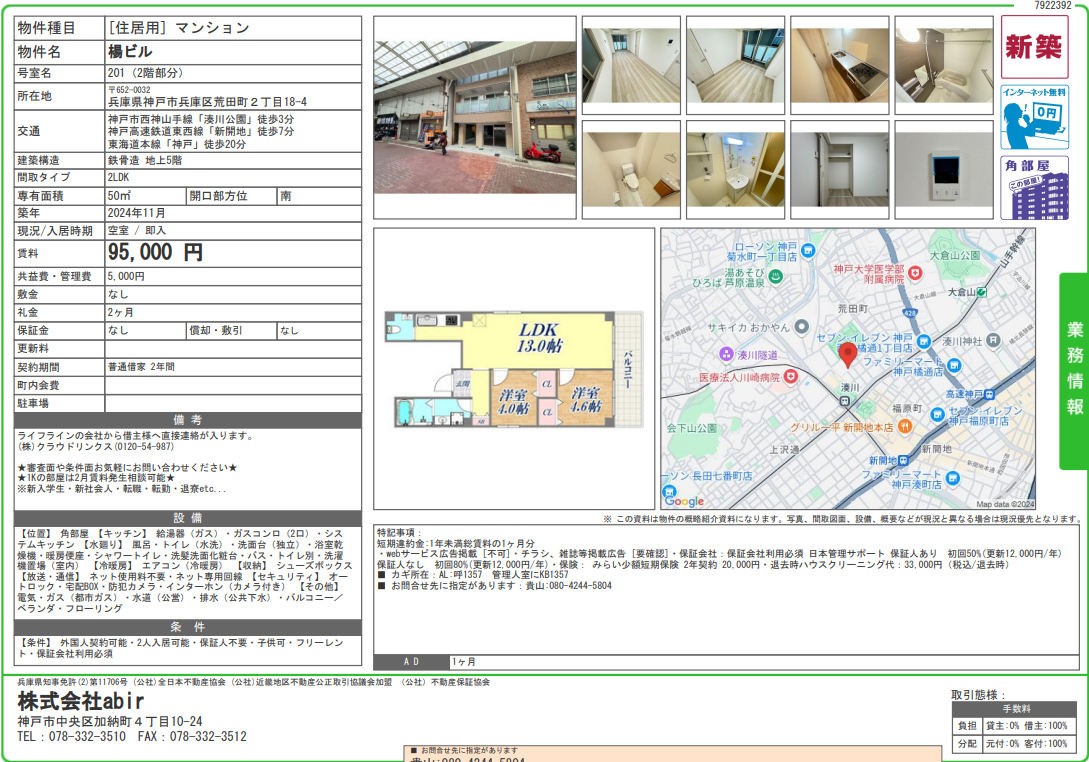Click the インターネット無料 badge icon
1089x762 pixels.
click(x=1034, y=117)
